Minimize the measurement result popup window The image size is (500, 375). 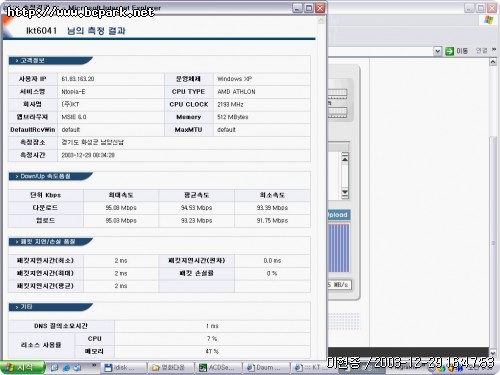pos(297,8)
